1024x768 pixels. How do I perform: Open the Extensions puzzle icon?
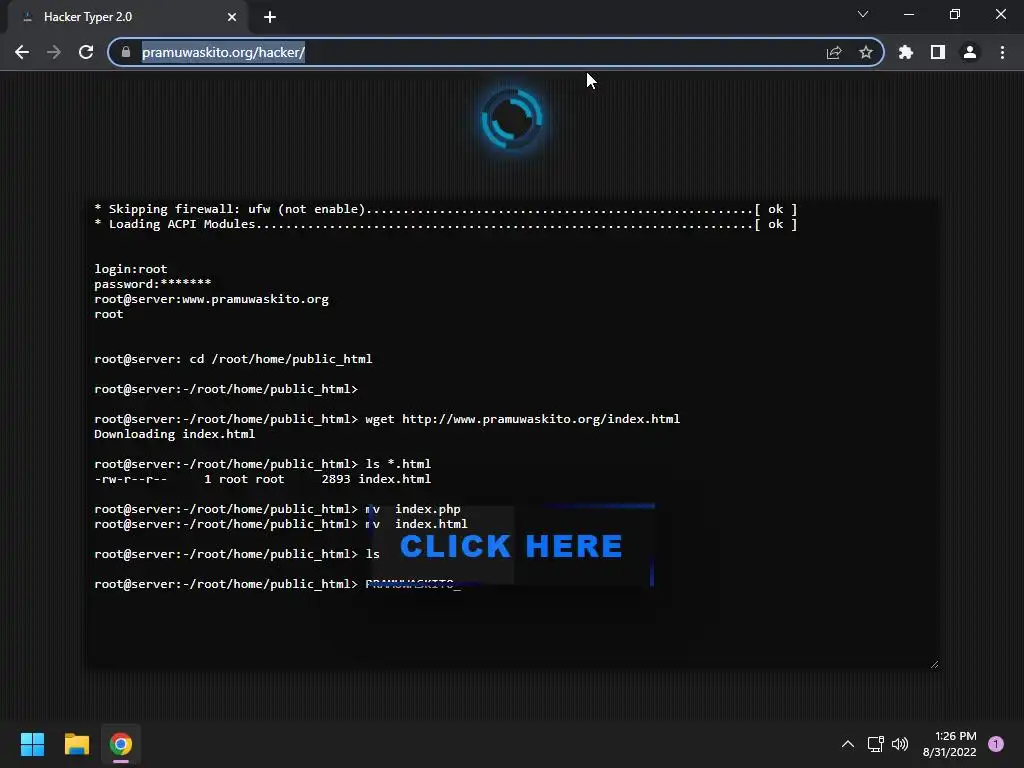pos(906,52)
